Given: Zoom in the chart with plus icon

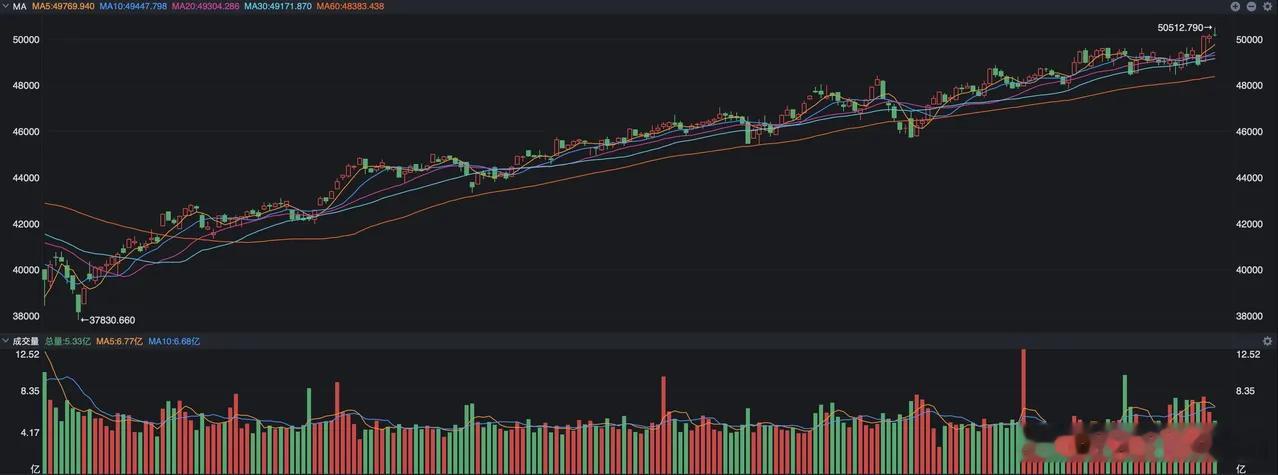Looking at the screenshot, I should coord(1235,6).
